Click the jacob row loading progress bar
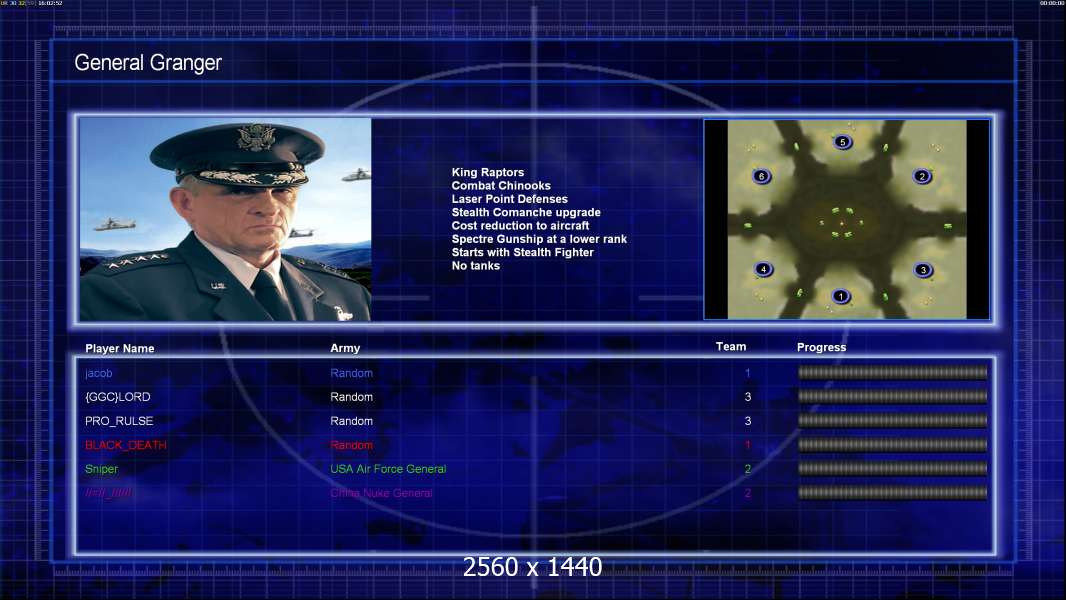The image size is (1066, 600). [x=892, y=372]
